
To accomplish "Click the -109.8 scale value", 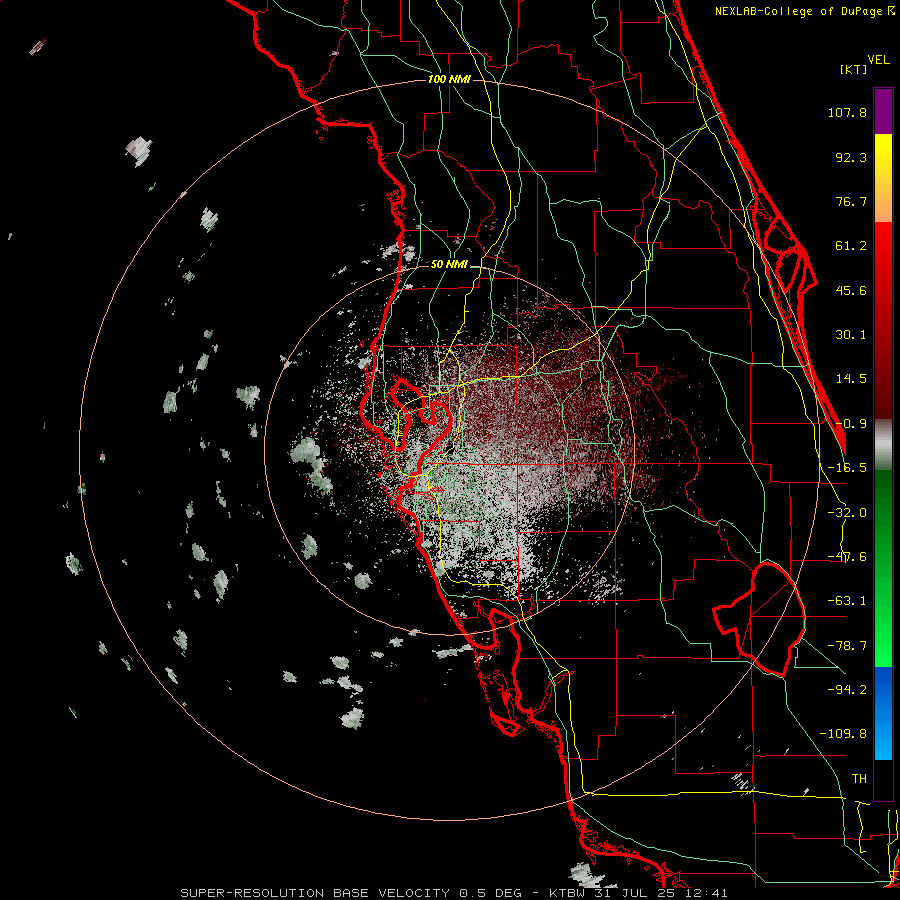I will (x=843, y=734).
